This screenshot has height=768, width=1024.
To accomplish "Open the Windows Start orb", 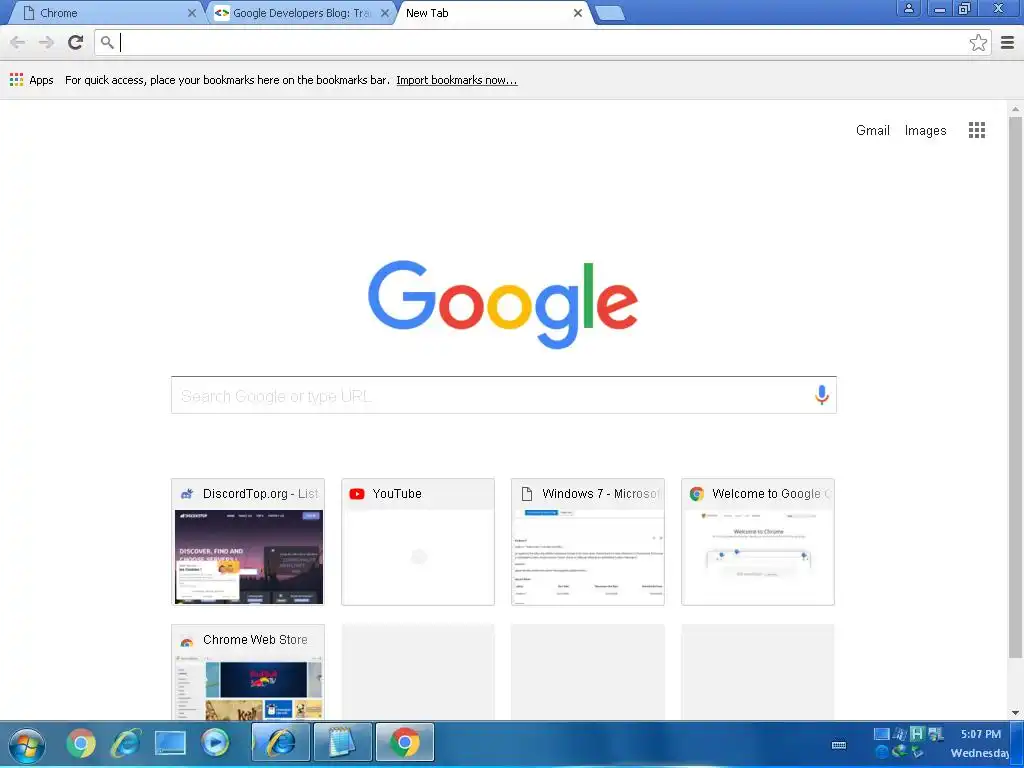I will [x=27, y=744].
